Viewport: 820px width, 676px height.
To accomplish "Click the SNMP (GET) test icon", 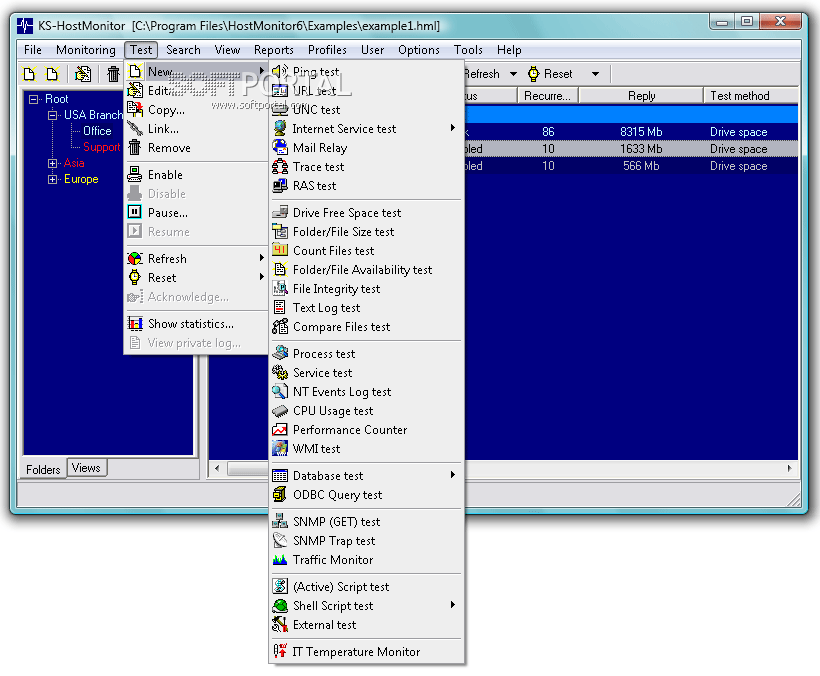I will tap(280, 521).
